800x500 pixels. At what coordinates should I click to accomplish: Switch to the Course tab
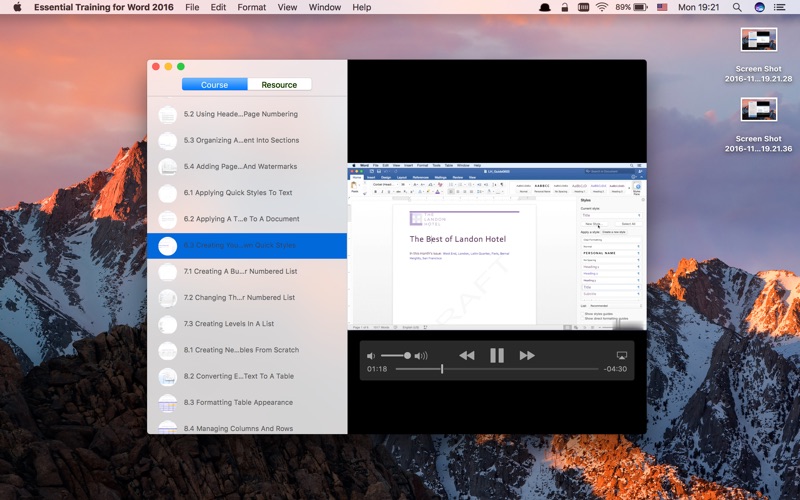pyautogui.click(x=214, y=85)
